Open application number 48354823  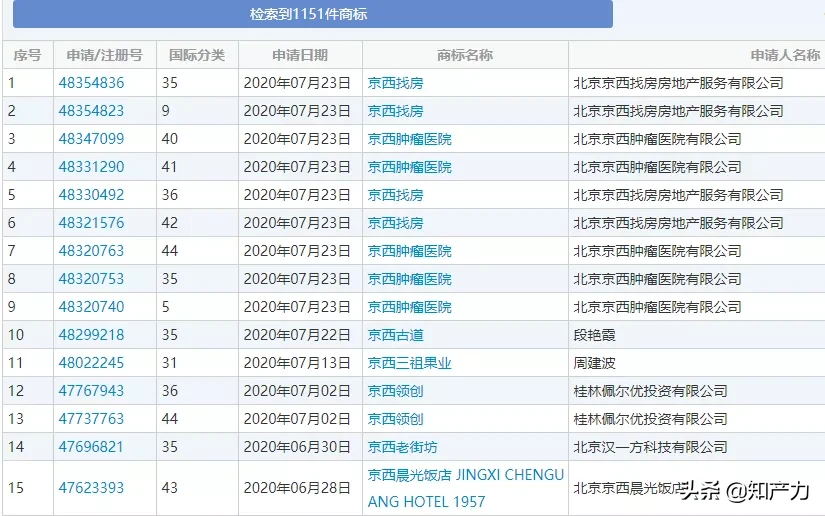tap(91, 110)
